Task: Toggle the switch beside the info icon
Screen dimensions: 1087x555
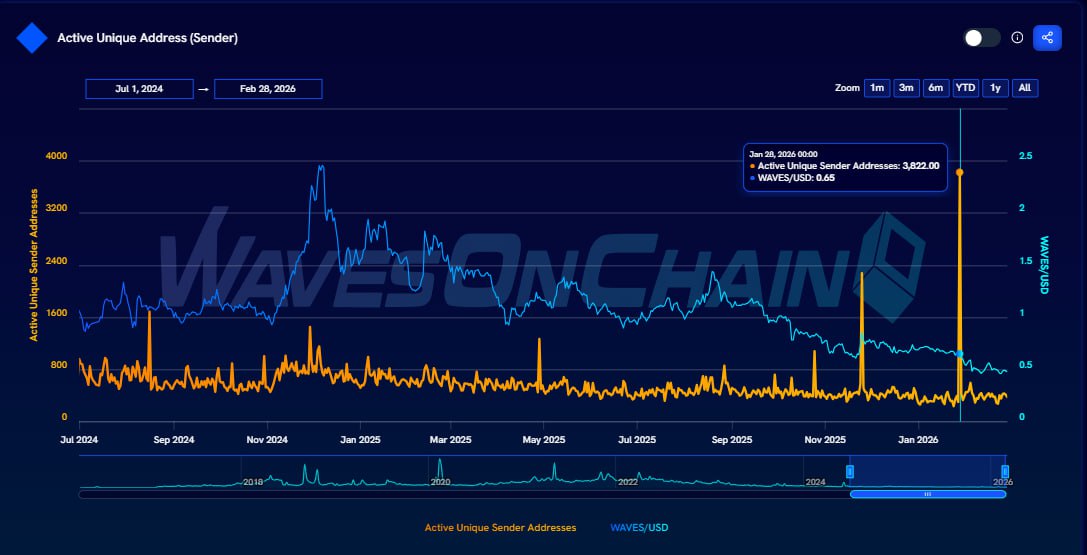Action: coord(982,38)
